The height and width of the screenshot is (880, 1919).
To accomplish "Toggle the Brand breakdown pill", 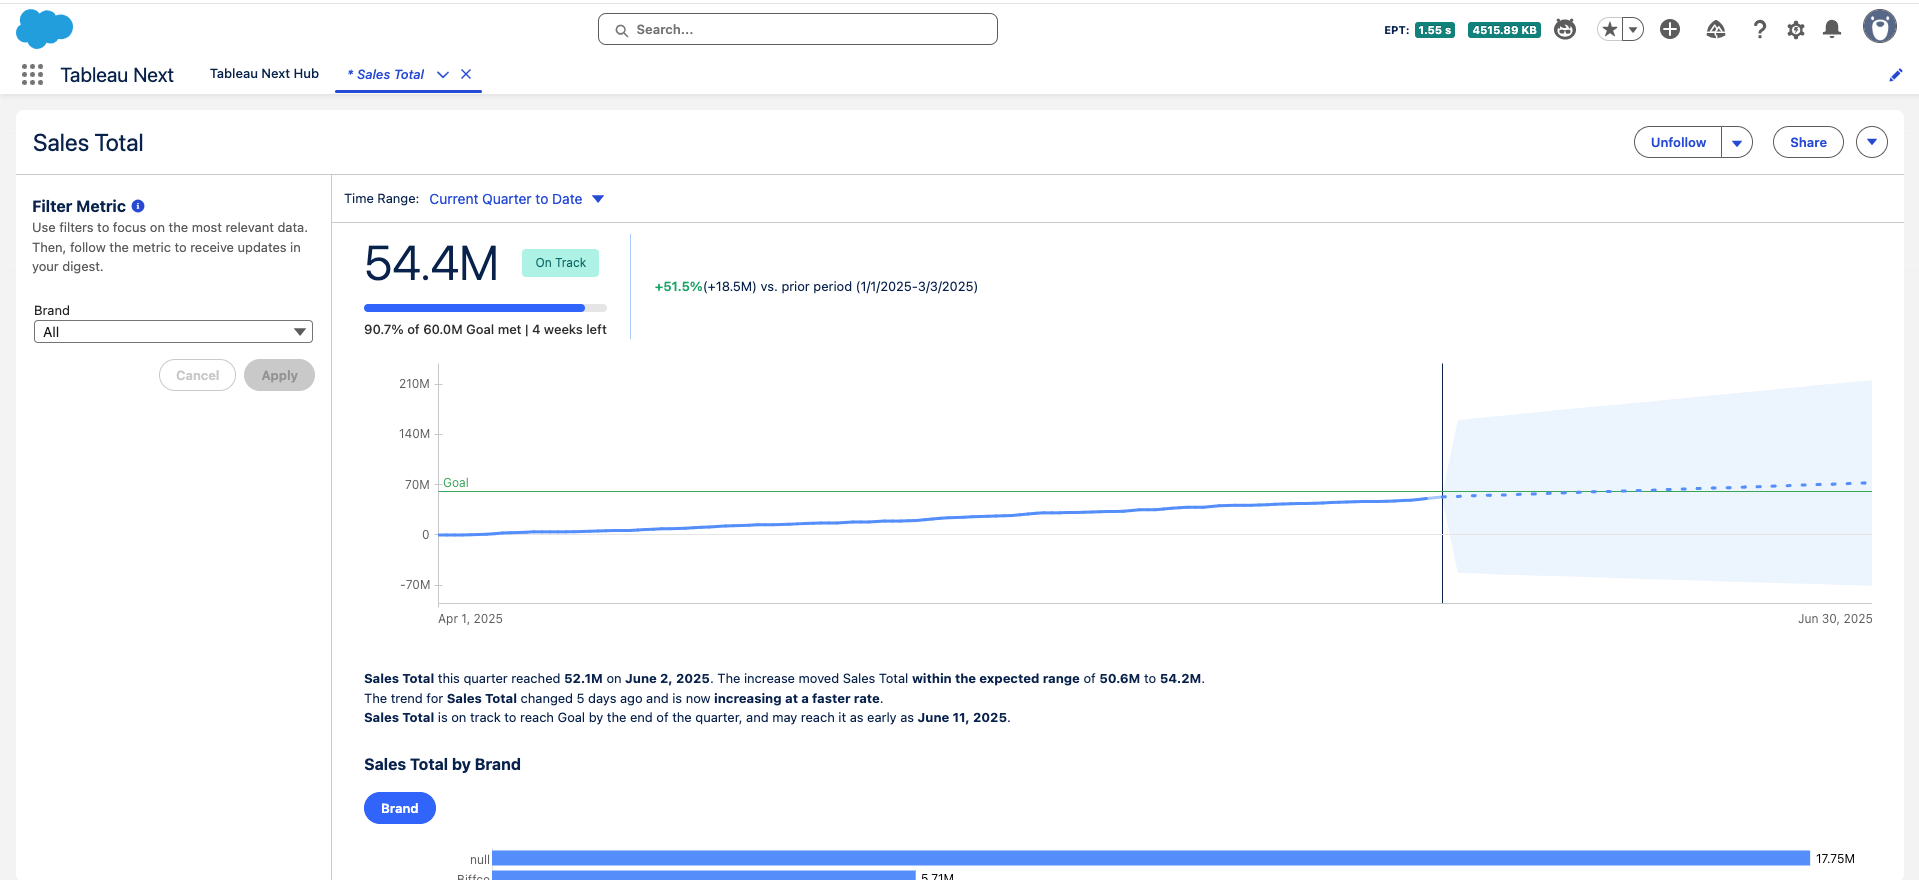I will point(399,808).
